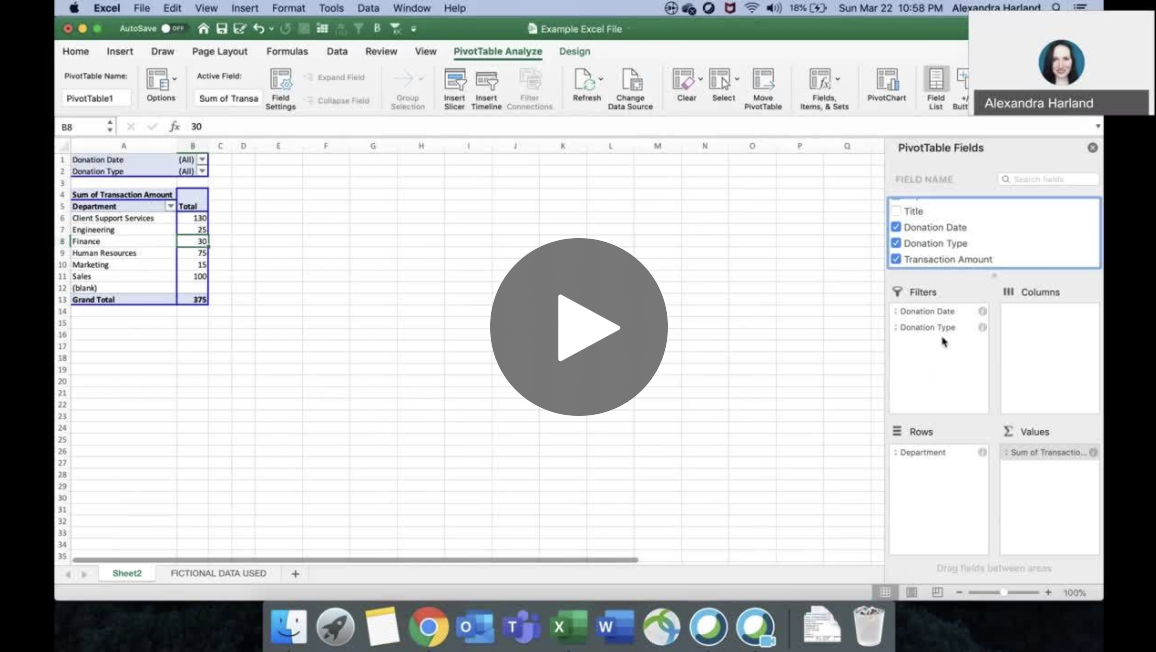
Task: Click the zoom level slider
Action: [1003, 593]
